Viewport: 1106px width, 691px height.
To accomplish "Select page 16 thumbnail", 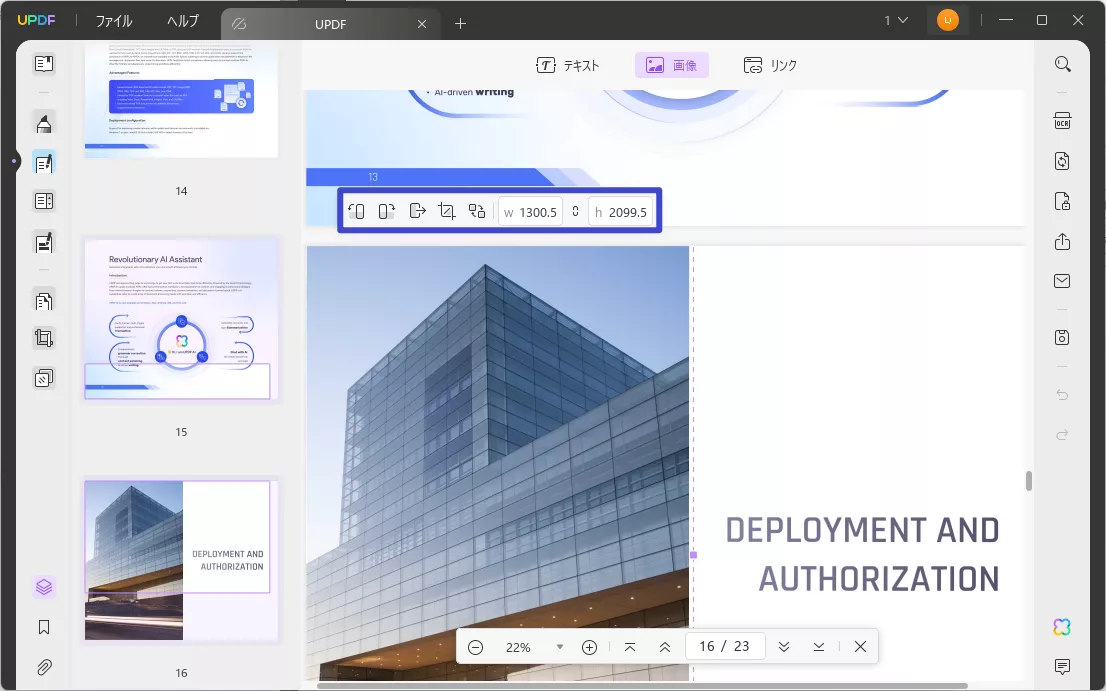I will [x=181, y=561].
